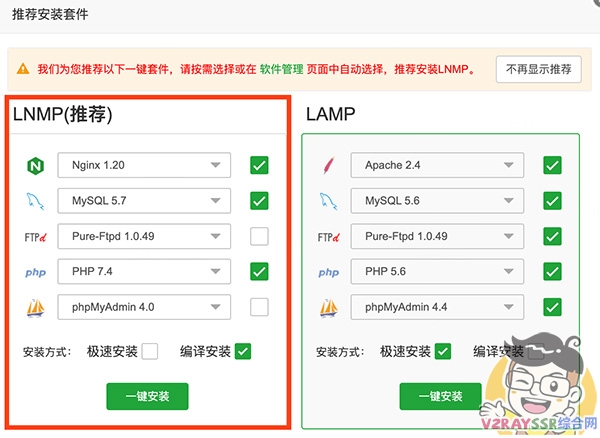This screenshot has width=600, height=438.
Task: Click the php logo icon in LNMP
Action: click(35, 272)
